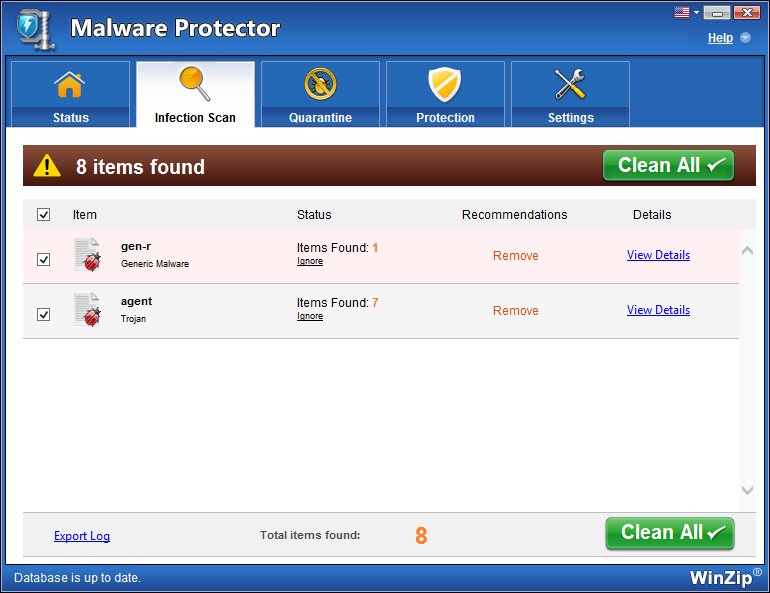The width and height of the screenshot is (770, 593).
Task: Click the Status house icon
Action: coord(70,85)
